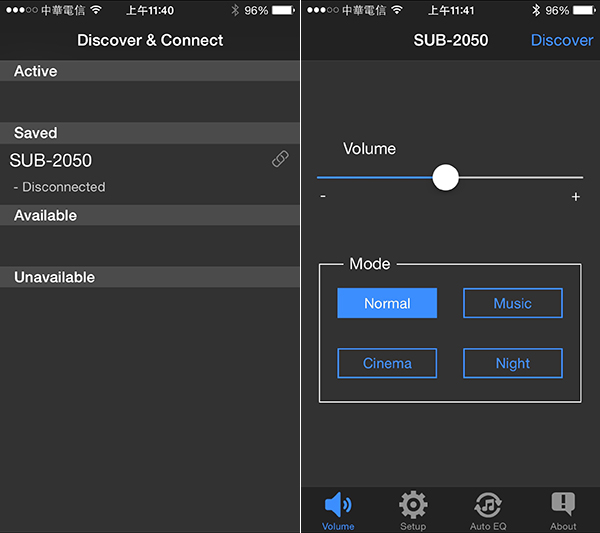600x533 pixels.
Task: Switch to the Auto EQ tab
Action: tap(488, 511)
